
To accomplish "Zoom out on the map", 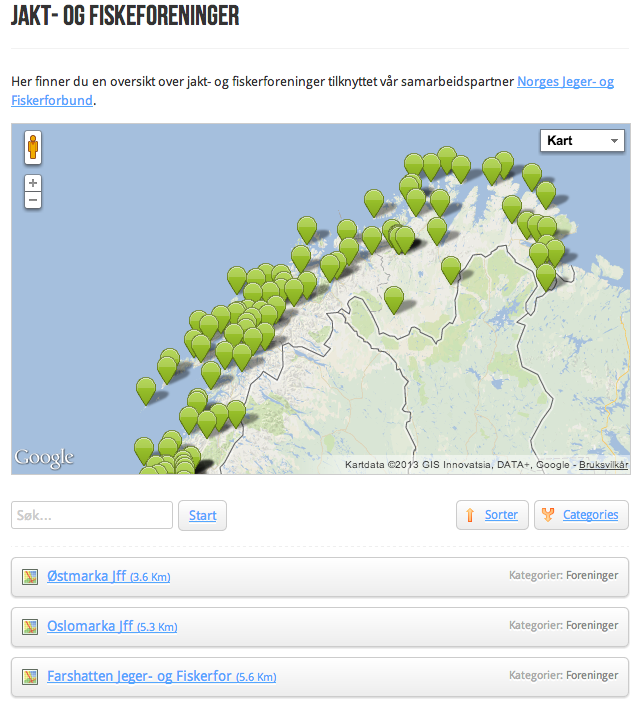I will tap(33, 200).
